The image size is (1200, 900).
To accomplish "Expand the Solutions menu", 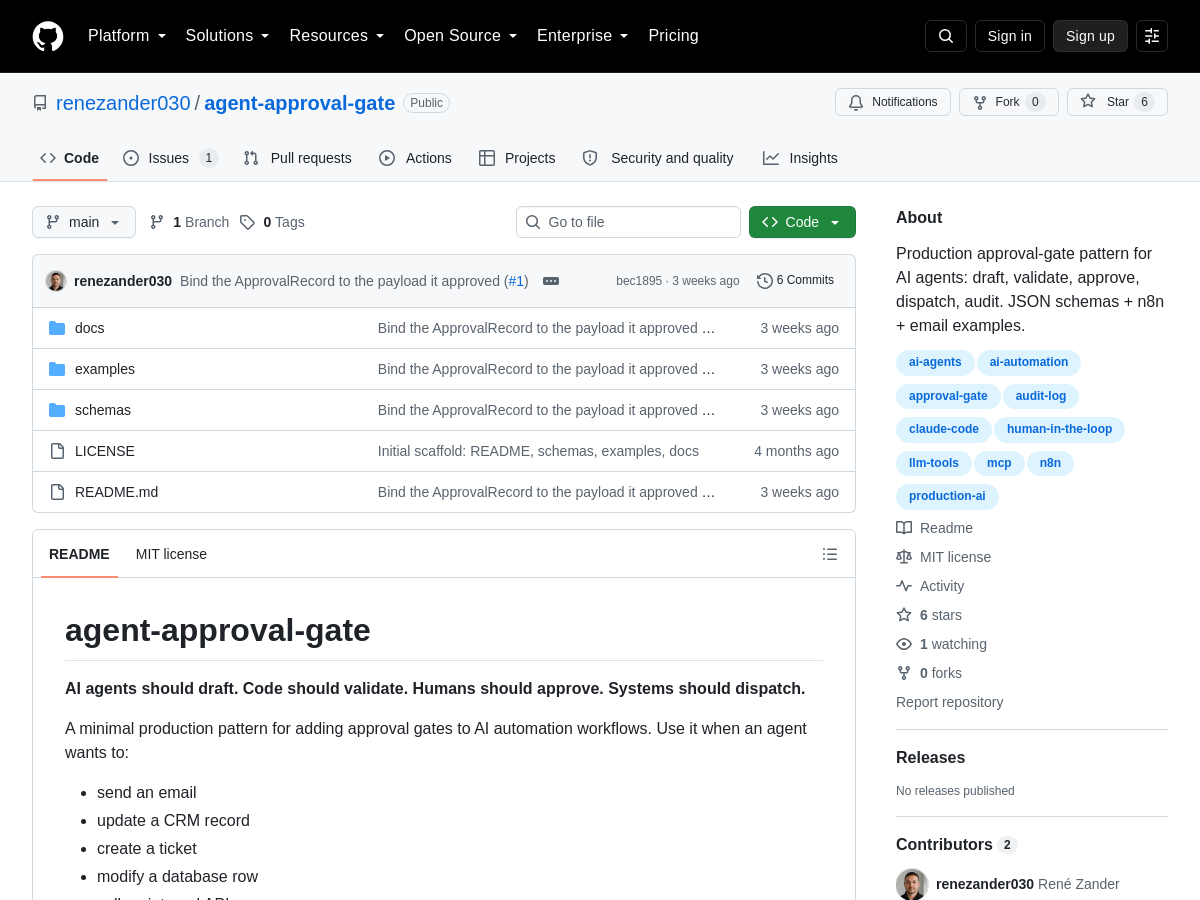I will click(228, 36).
